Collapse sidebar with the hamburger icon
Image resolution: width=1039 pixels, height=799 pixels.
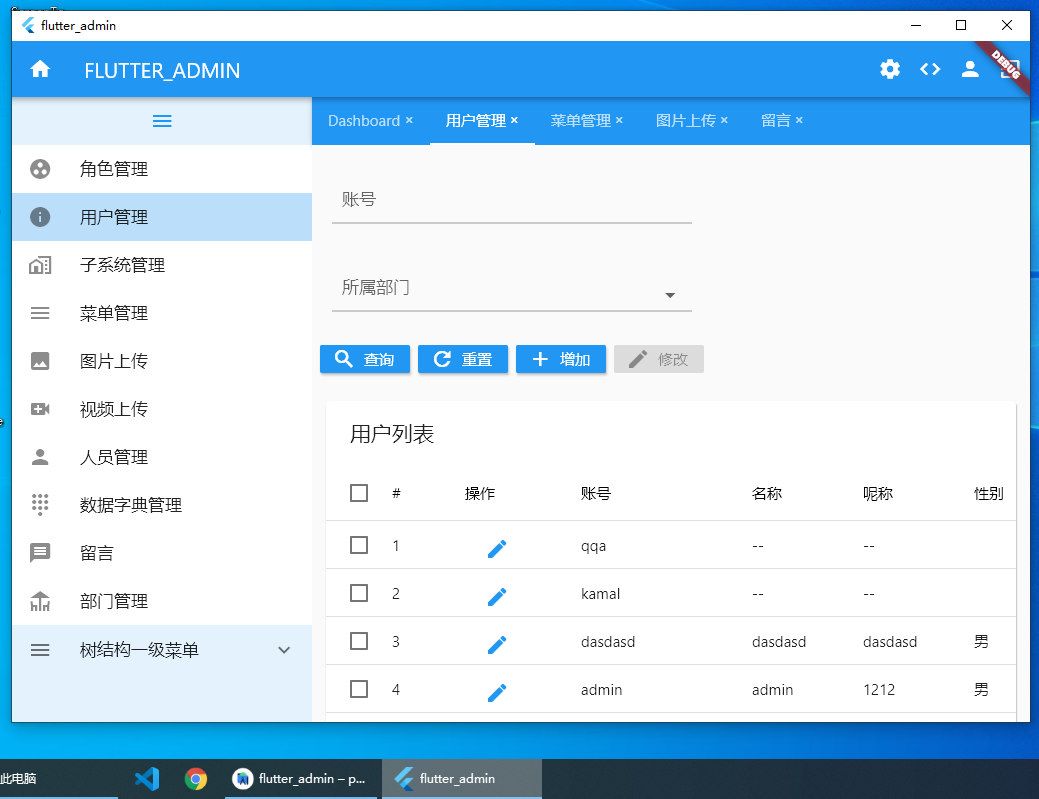pos(162,121)
